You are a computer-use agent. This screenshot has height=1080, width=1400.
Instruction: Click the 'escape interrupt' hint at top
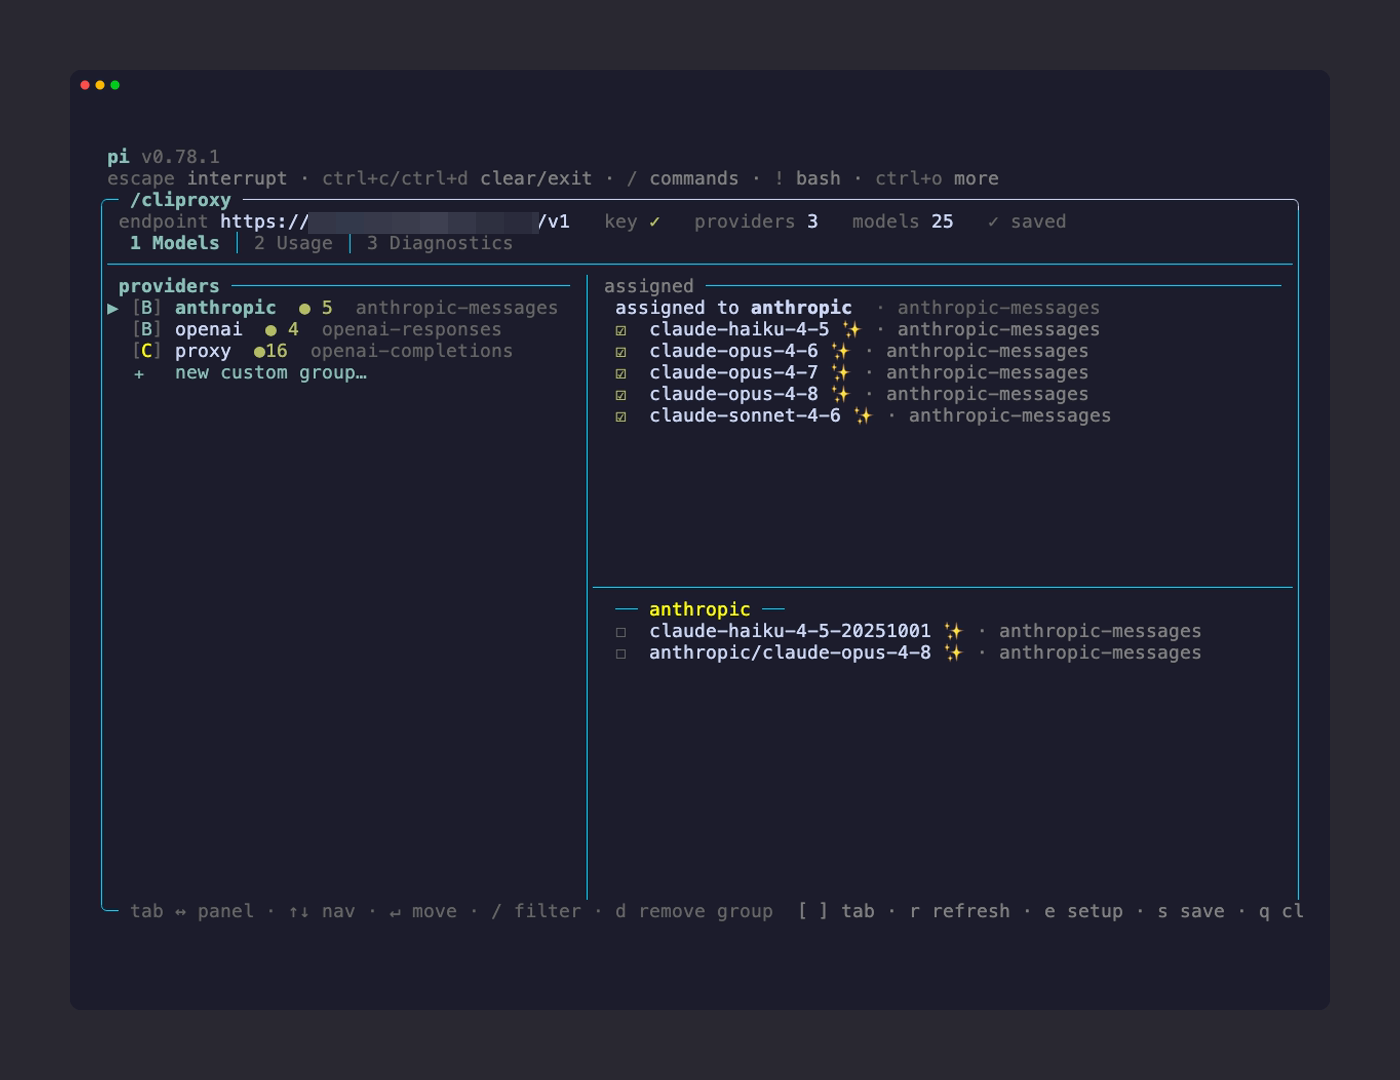tap(197, 179)
